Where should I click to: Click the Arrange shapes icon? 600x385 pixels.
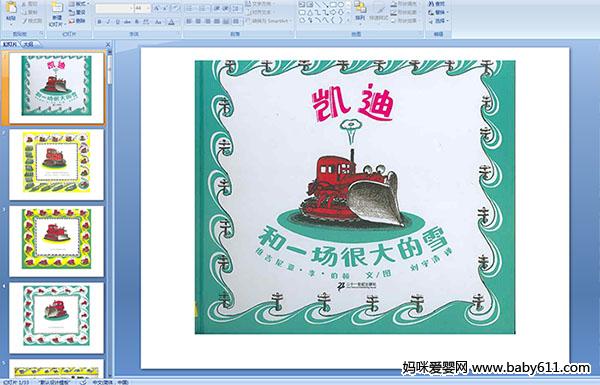click(360, 11)
